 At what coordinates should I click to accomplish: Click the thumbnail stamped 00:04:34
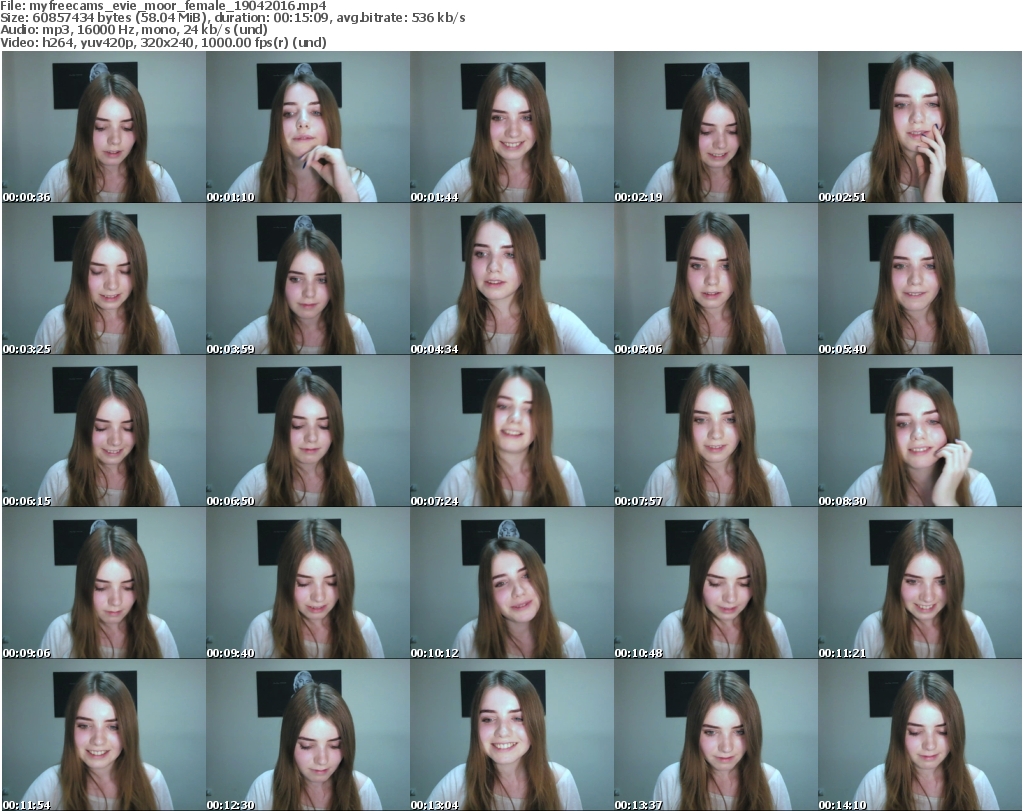(x=512, y=279)
